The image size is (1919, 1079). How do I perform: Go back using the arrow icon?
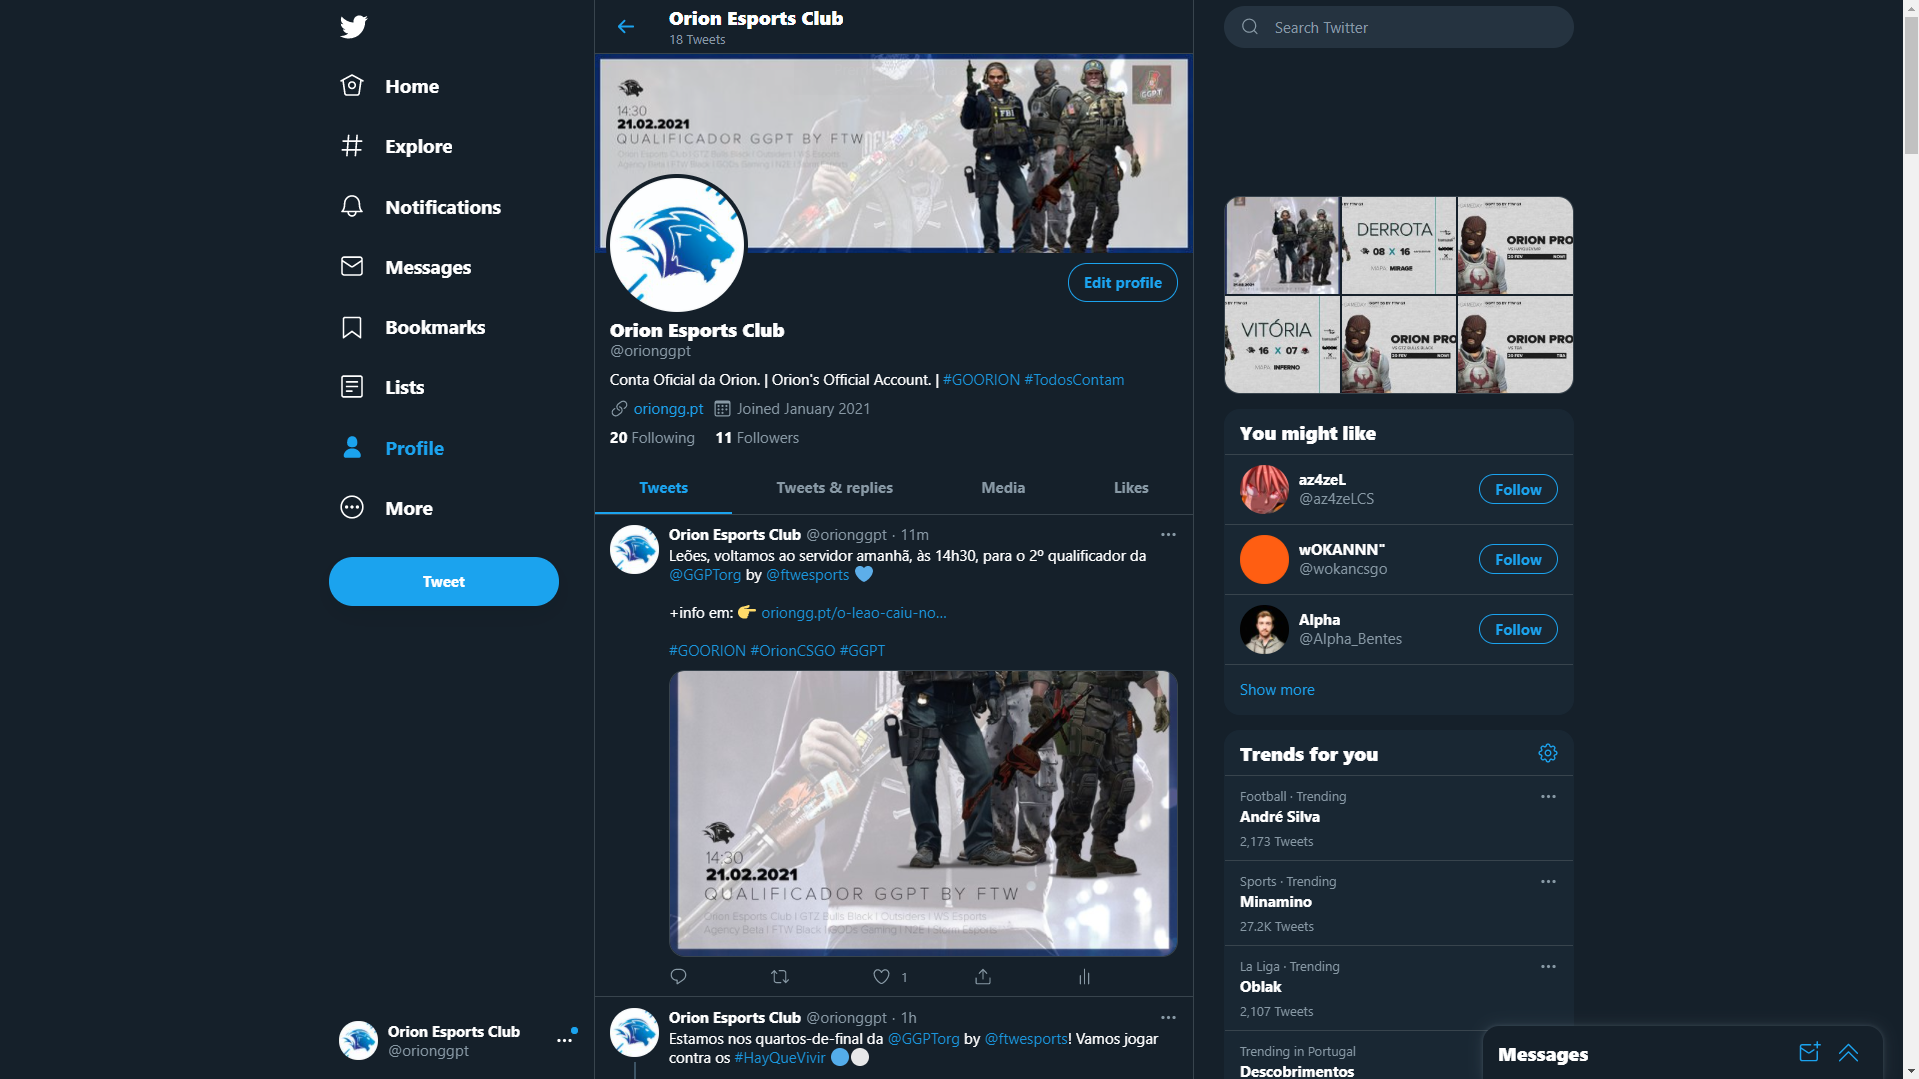[626, 27]
